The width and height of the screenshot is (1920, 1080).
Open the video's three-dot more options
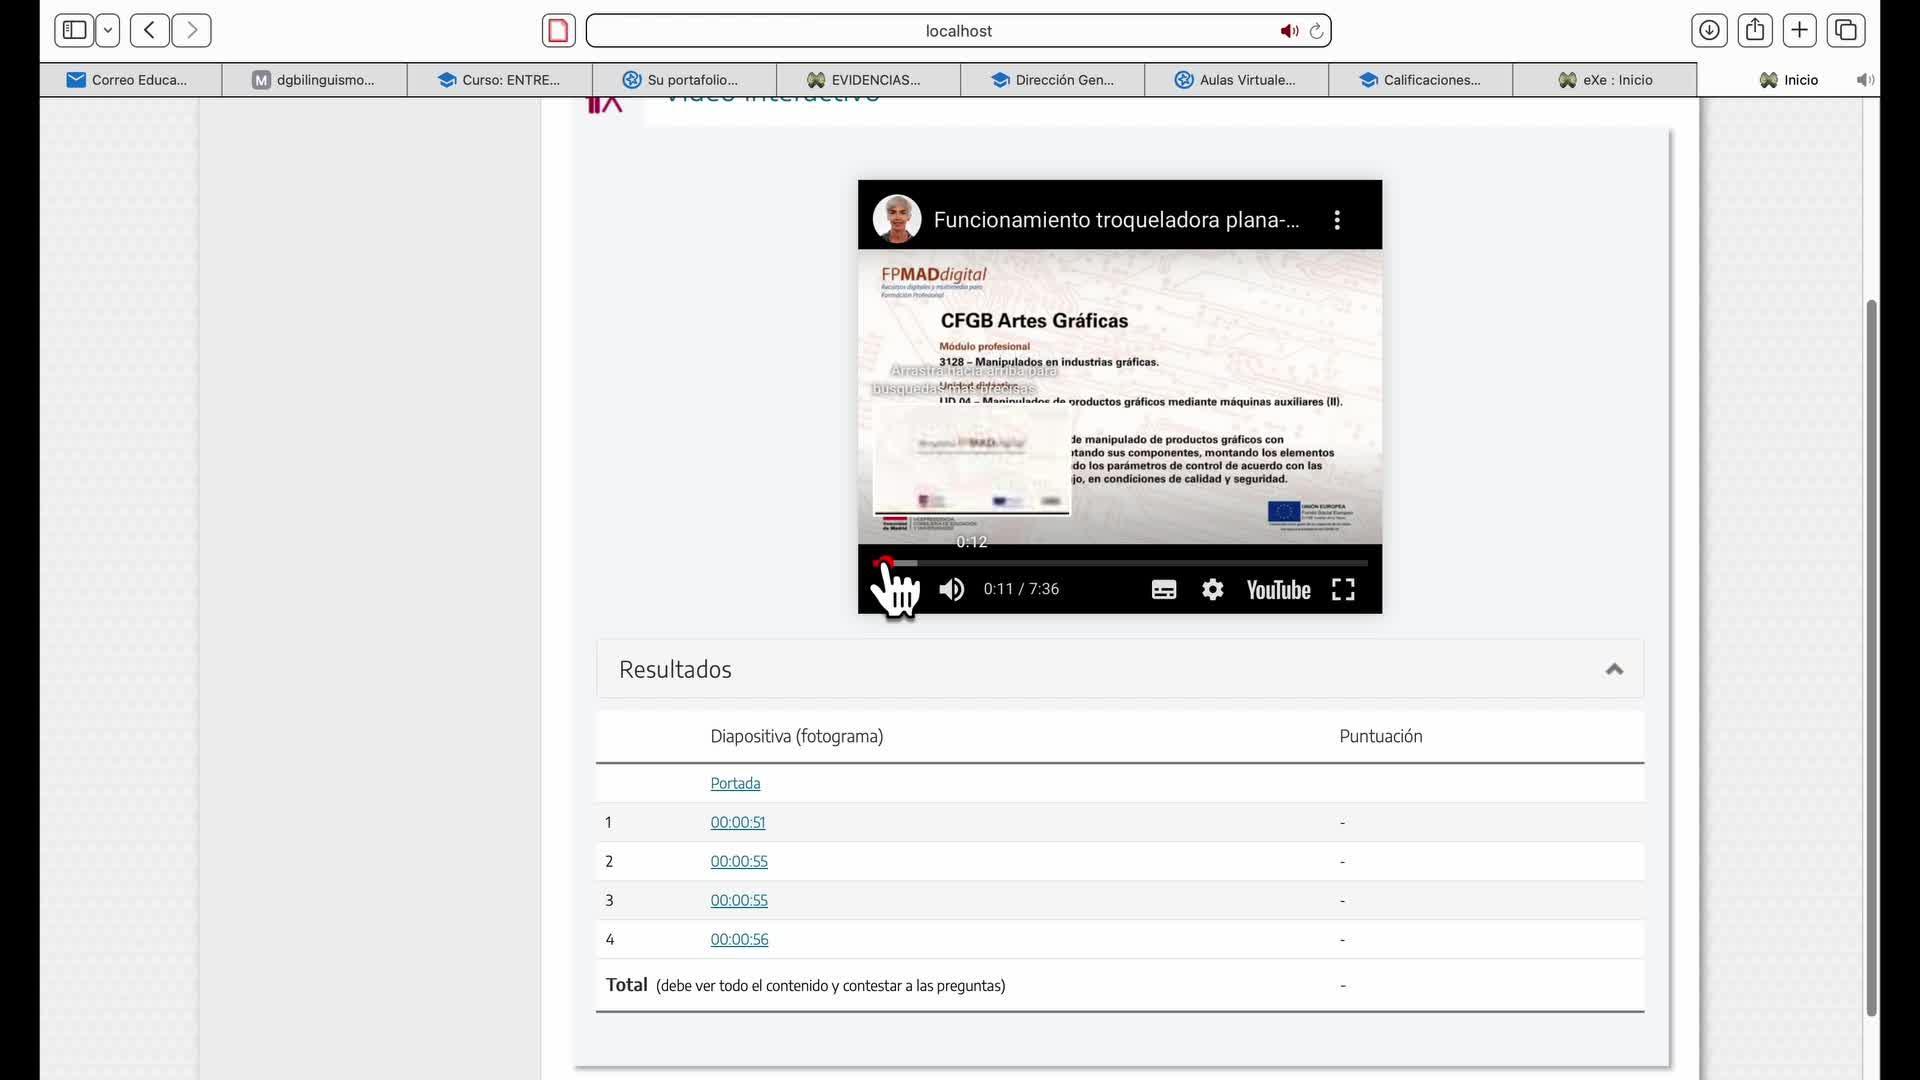[x=1337, y=220]
